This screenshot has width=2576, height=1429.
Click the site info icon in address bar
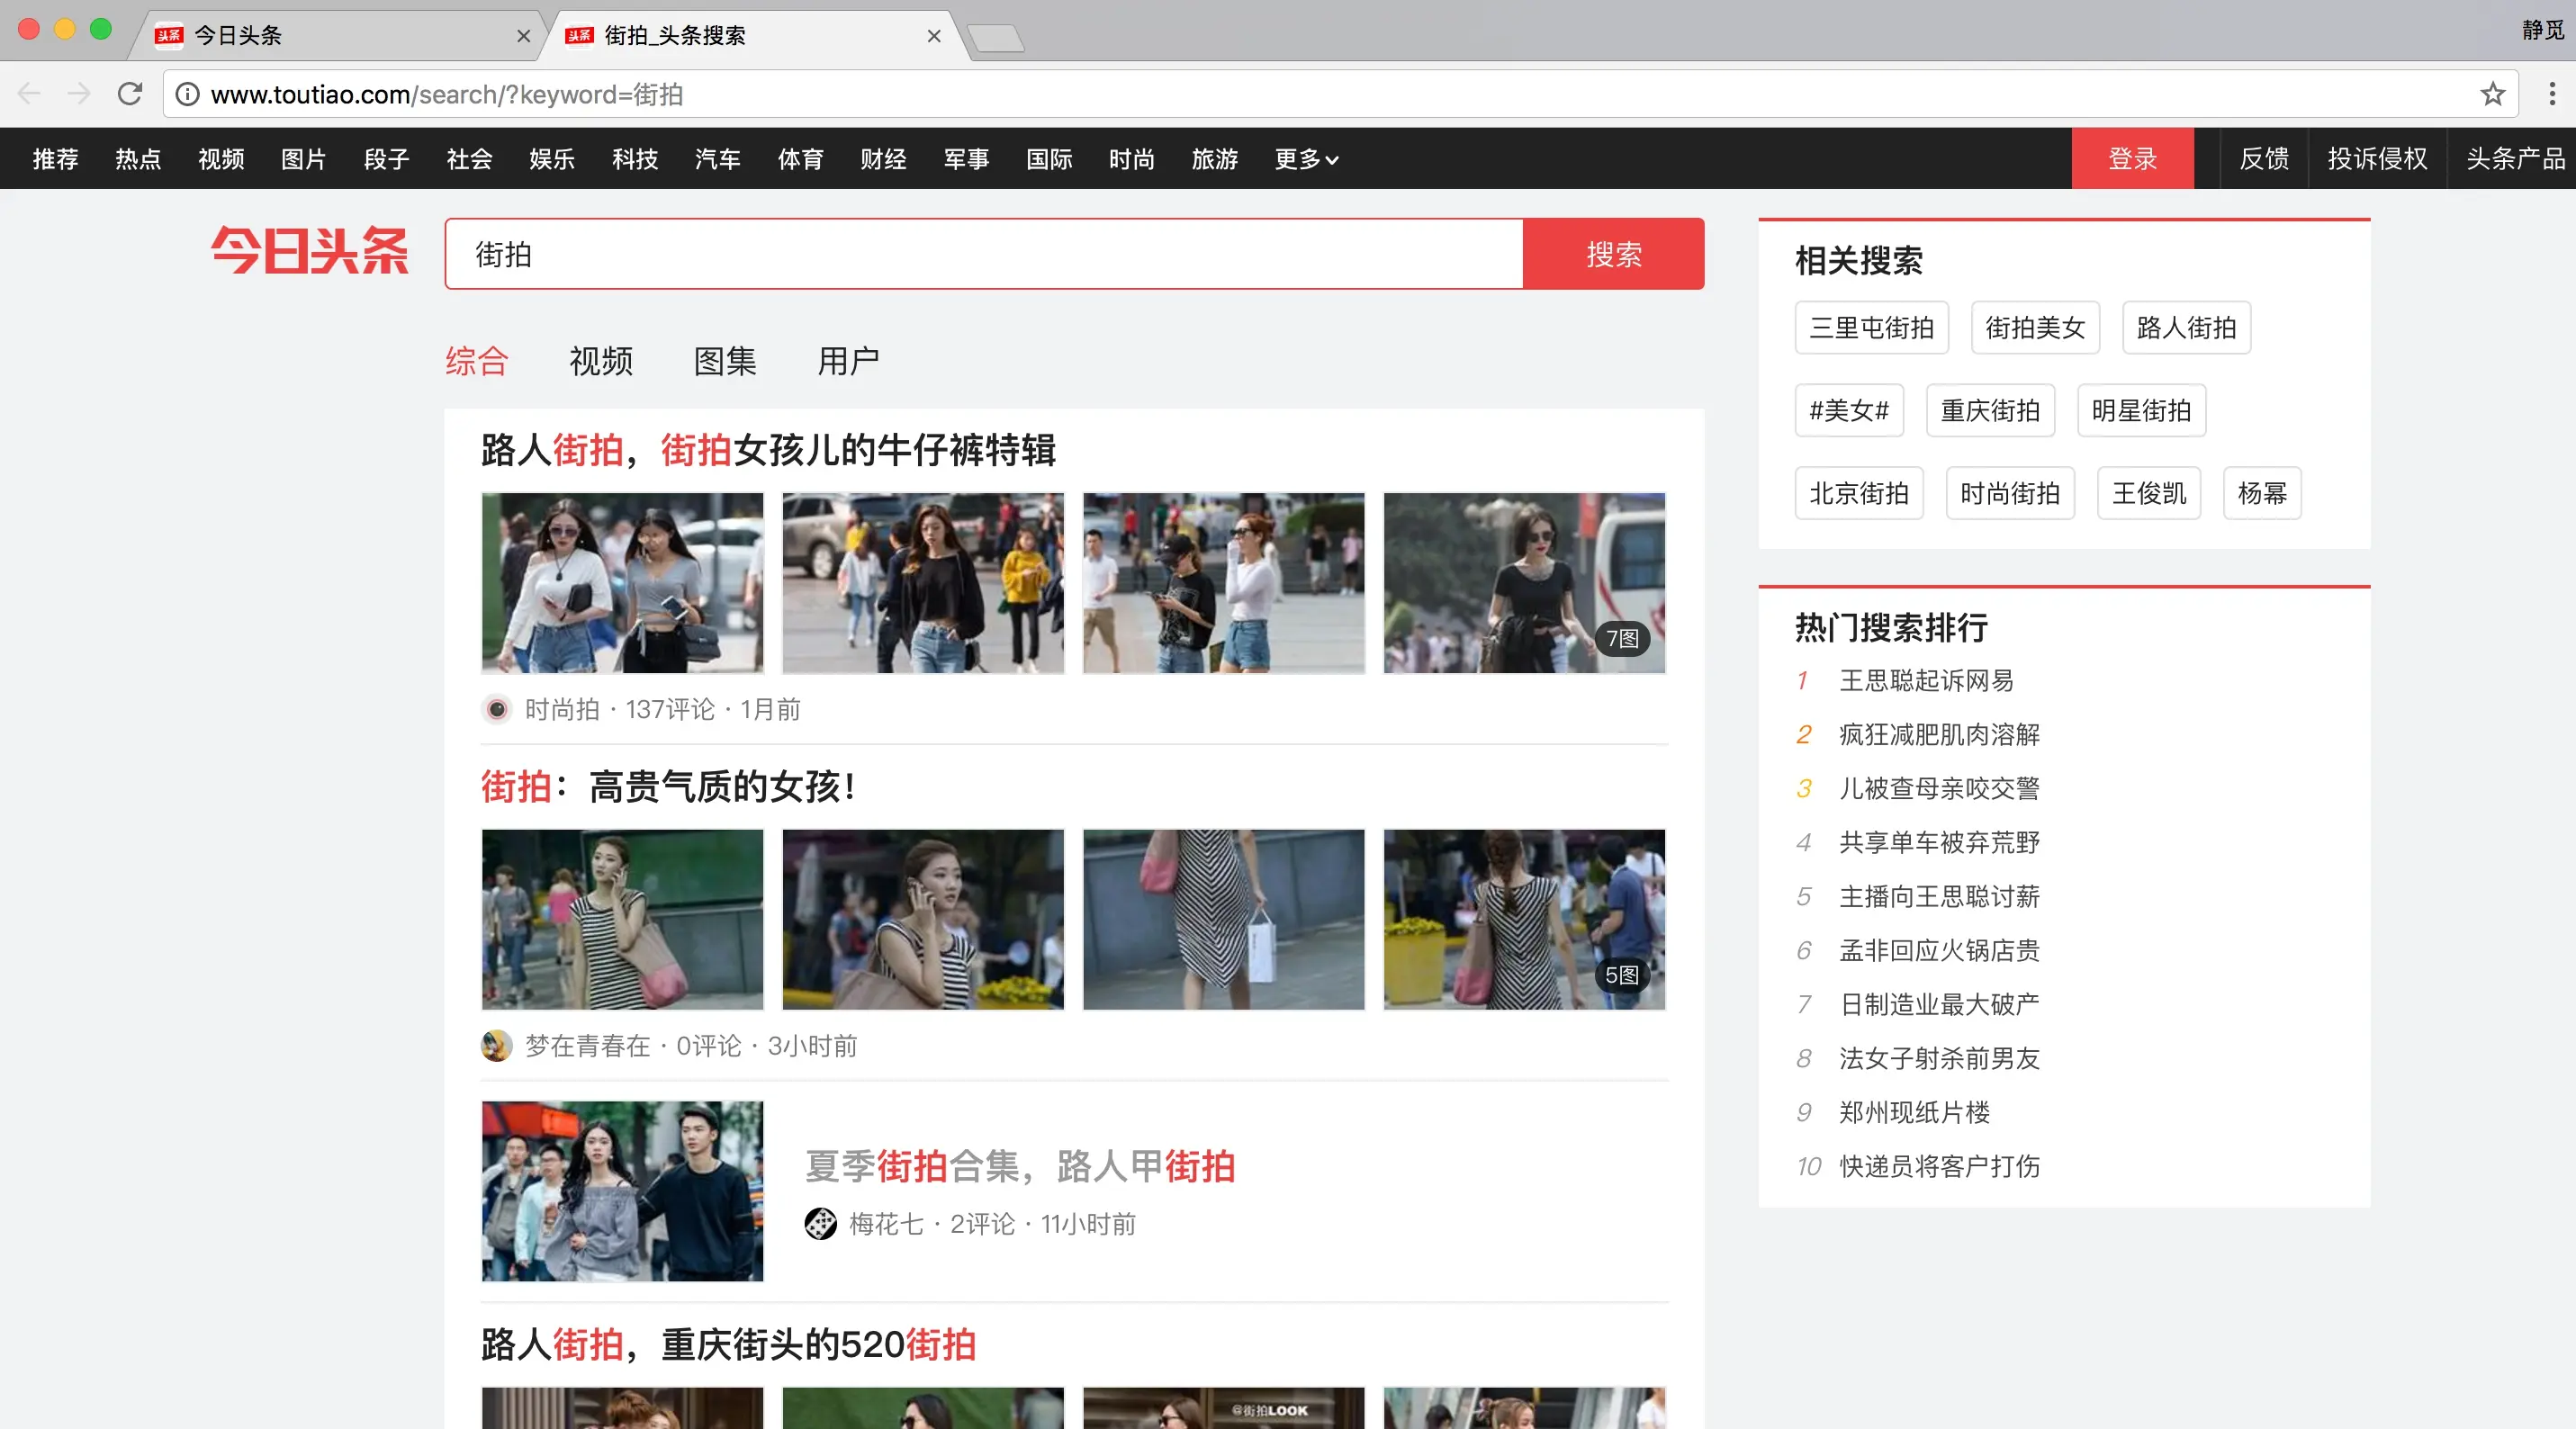187,94
